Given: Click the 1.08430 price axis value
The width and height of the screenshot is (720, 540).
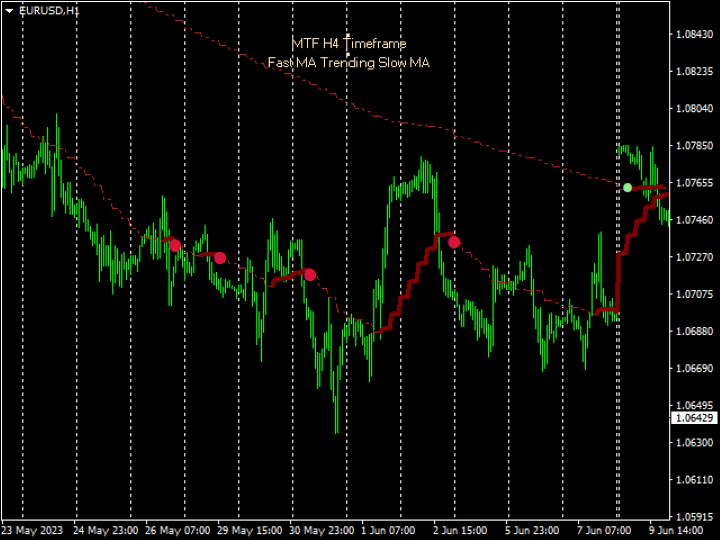Looking at the screenshot, I should (695, 34).
